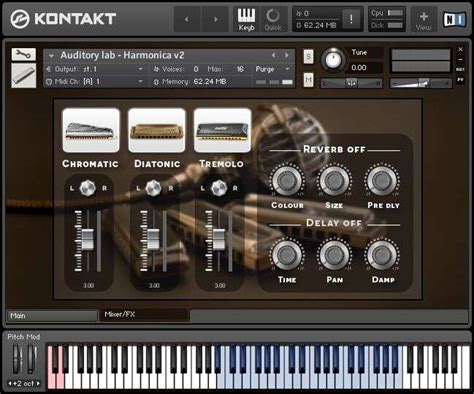Click the Chromatic volume fader

click(x=88, y=239)
